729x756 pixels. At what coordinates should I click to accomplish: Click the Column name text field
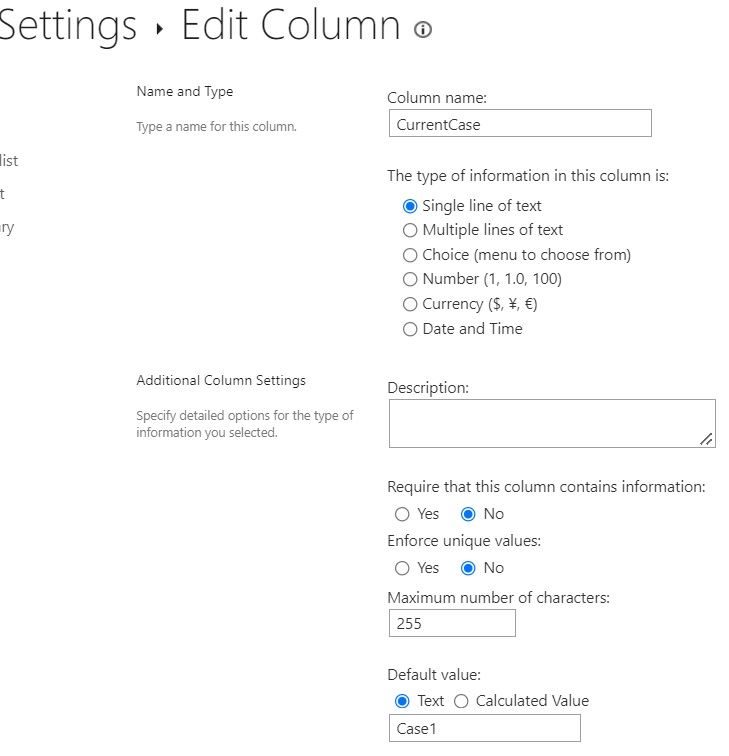(x=519, y=124)
